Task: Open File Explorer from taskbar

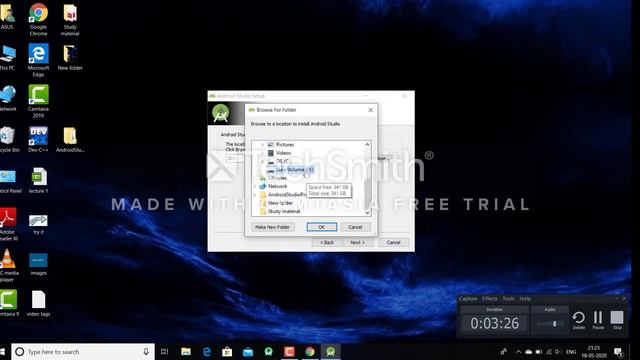Action: 186,351
